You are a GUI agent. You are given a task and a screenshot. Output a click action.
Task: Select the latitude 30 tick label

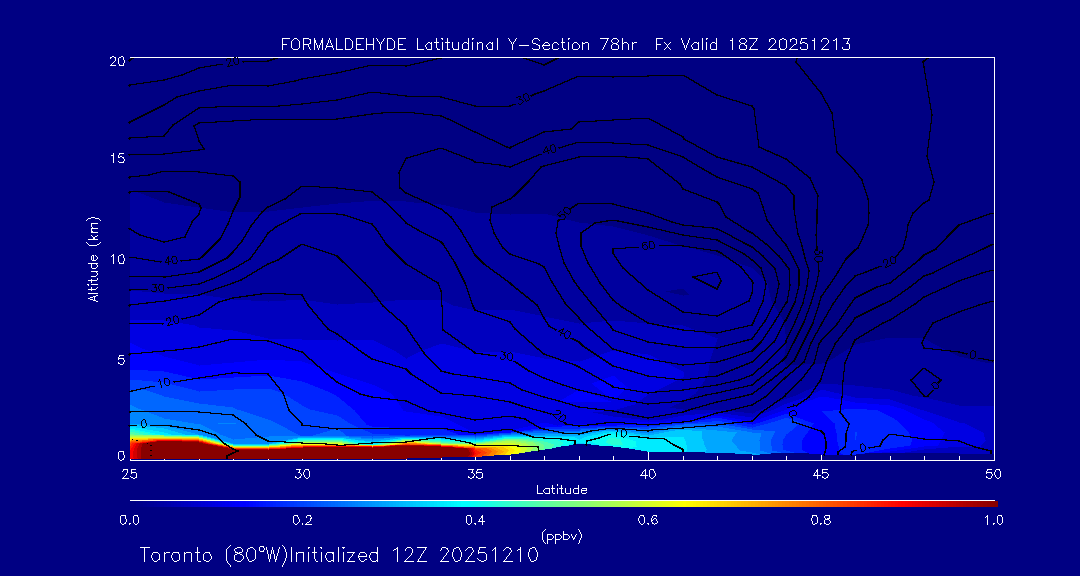pyautogui.click(x=302, y=473)
